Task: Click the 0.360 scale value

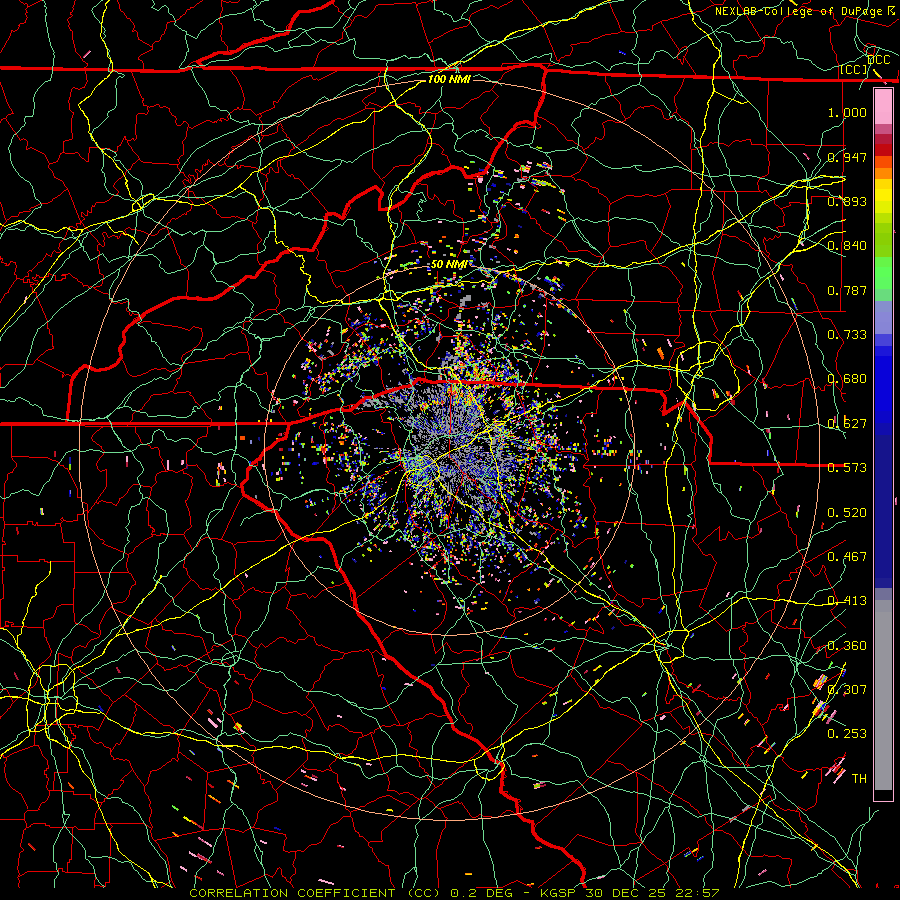Action: click(x=847, y=645)
